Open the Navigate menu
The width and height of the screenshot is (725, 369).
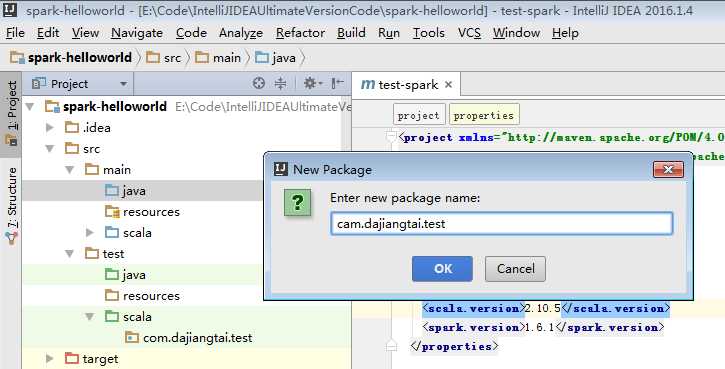coord(137,33)
